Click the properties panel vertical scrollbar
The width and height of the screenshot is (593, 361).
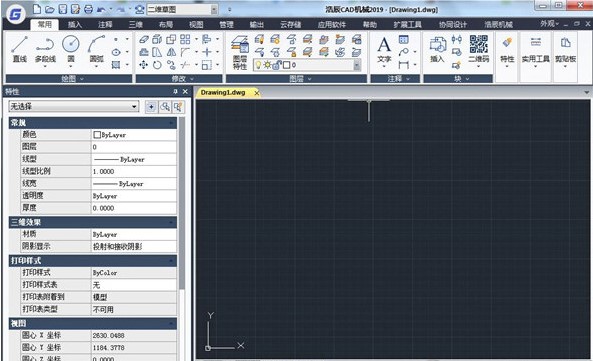[182, 204]
